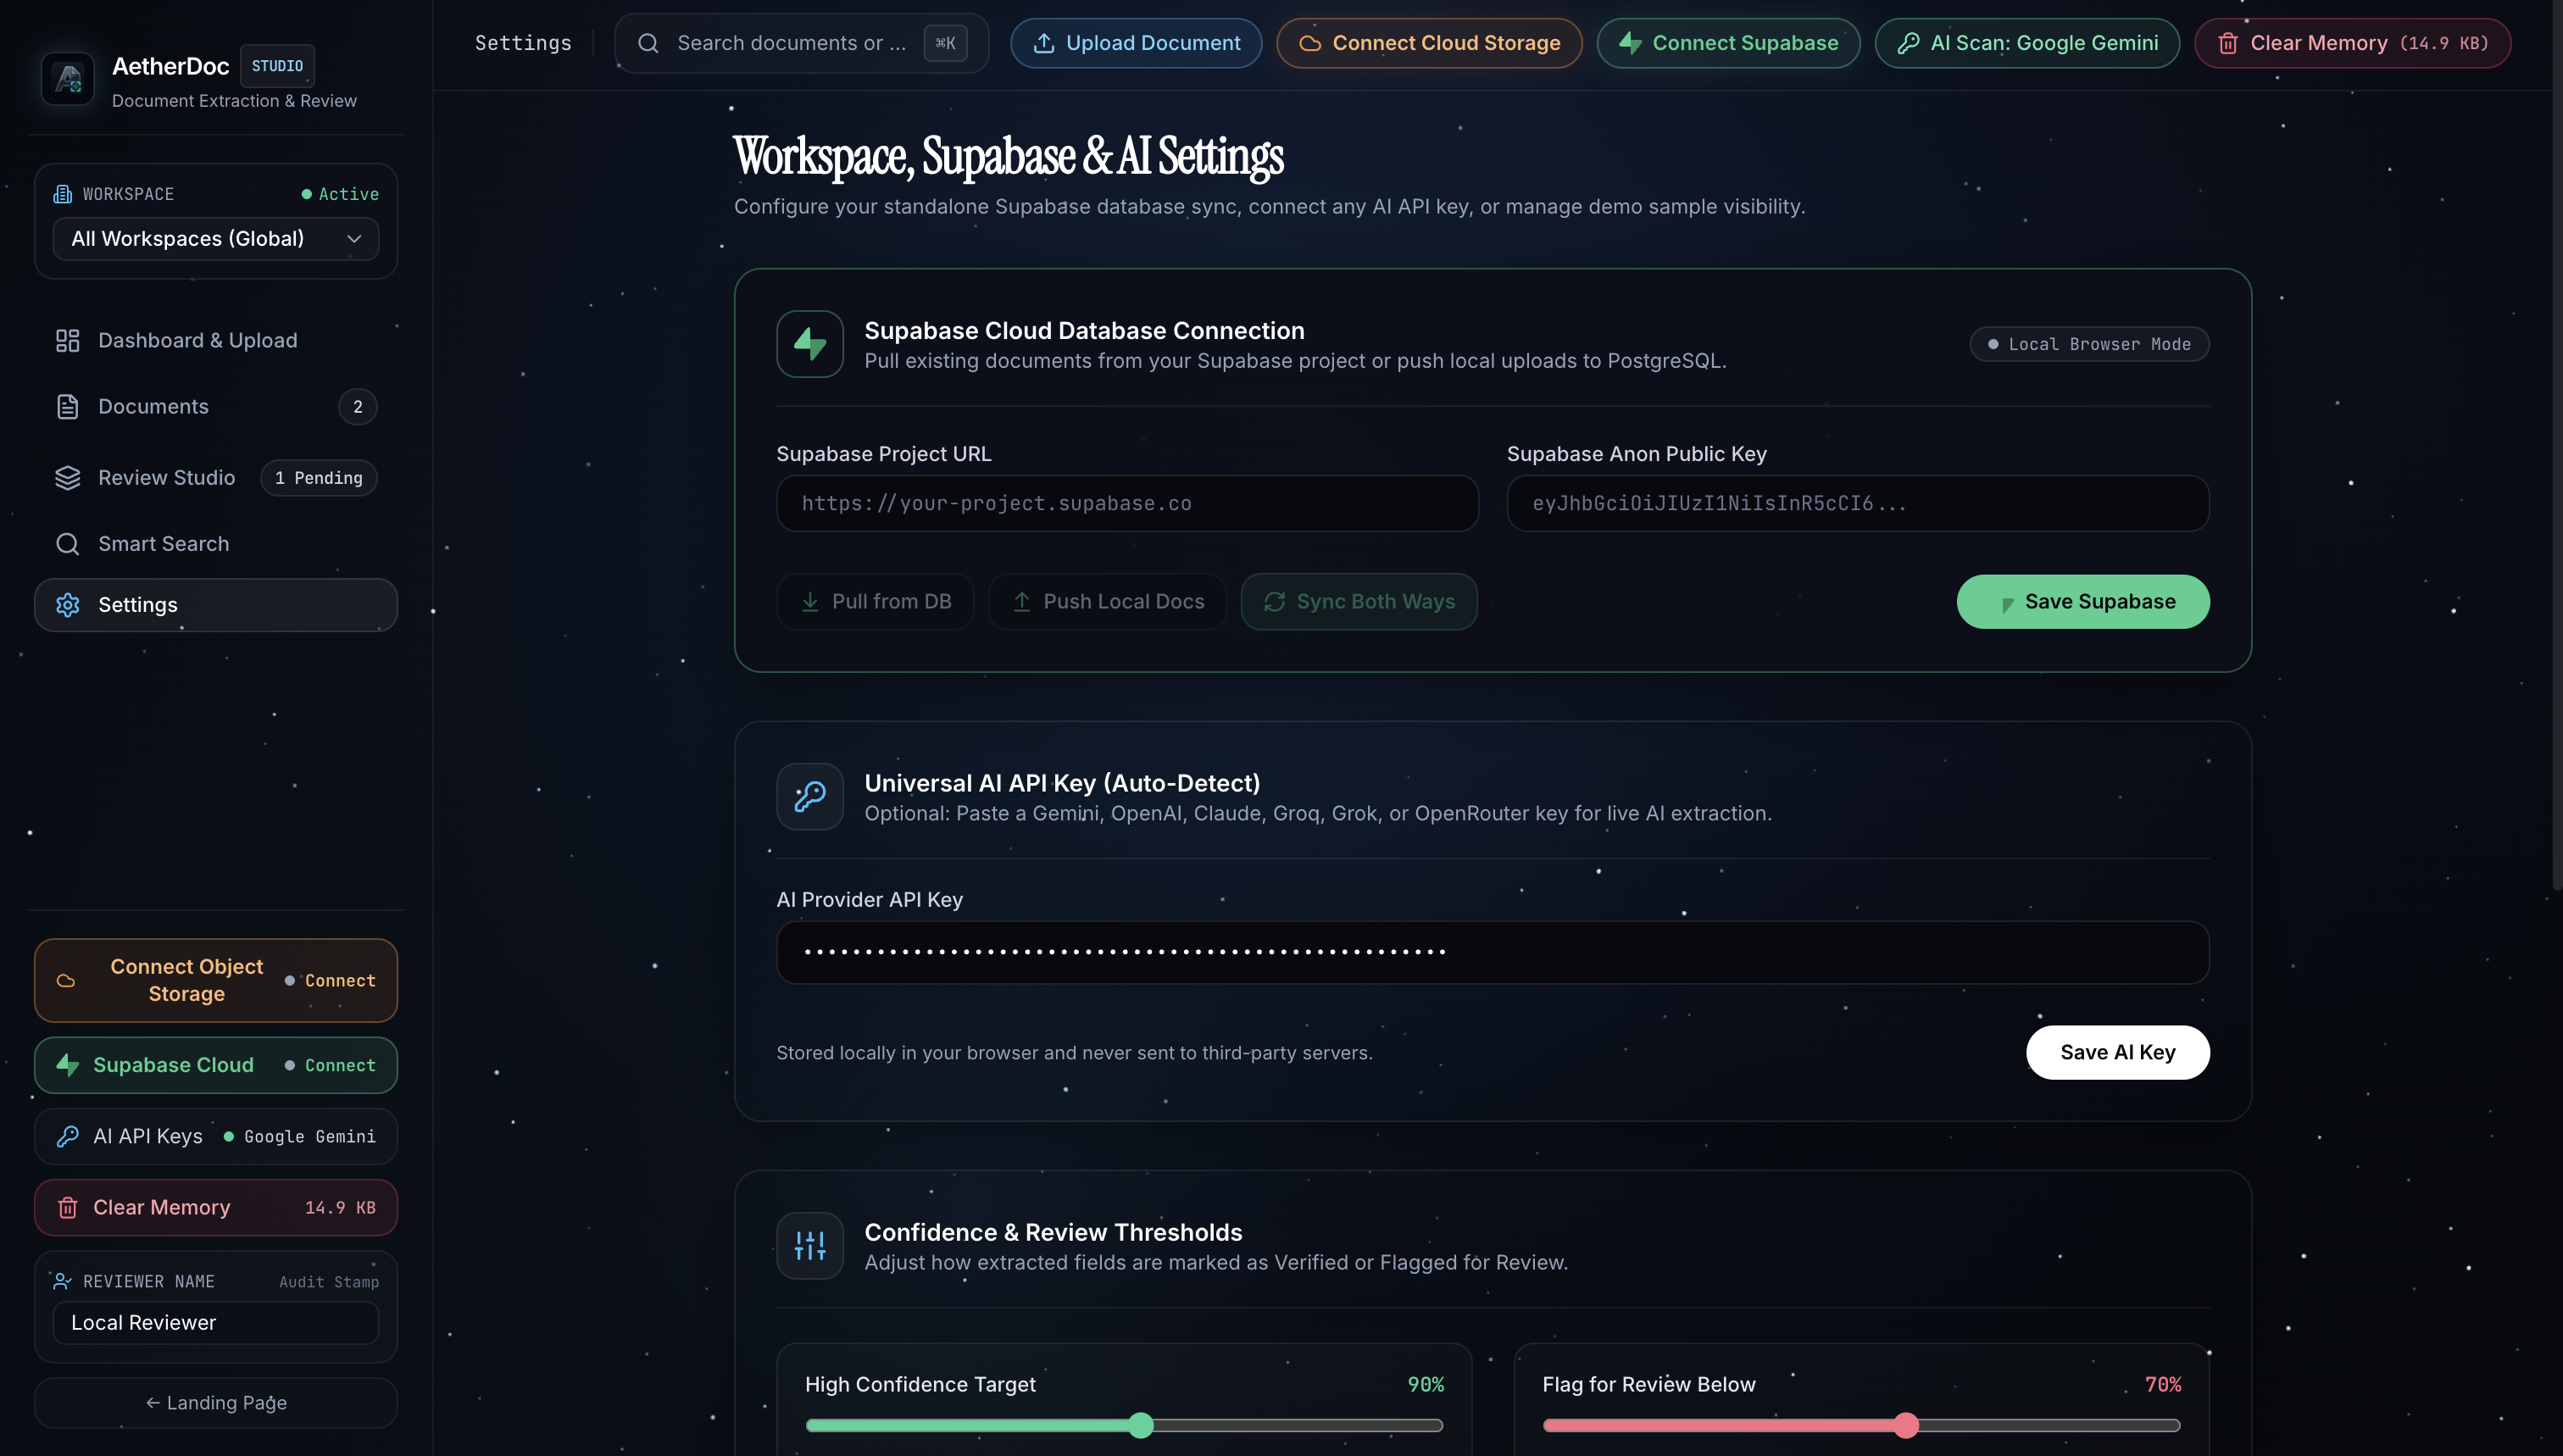Viewport: 2563px width, 1456px height.
Task: Click the search magnifier icon in the top bar
Action: click(648, 43)
